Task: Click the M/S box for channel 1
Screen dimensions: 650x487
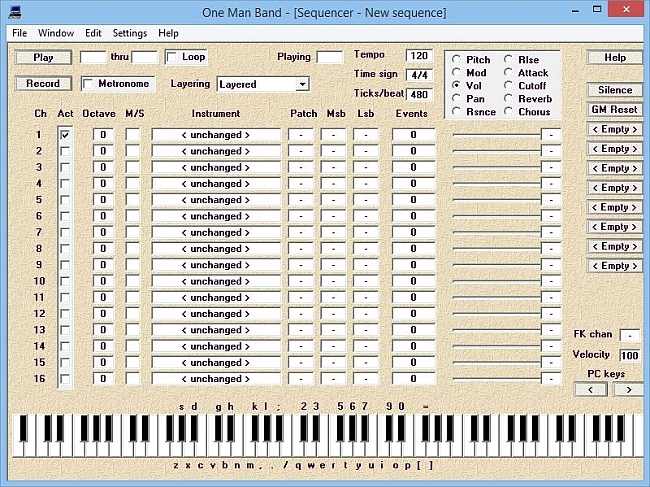Action: coord(133,135)
